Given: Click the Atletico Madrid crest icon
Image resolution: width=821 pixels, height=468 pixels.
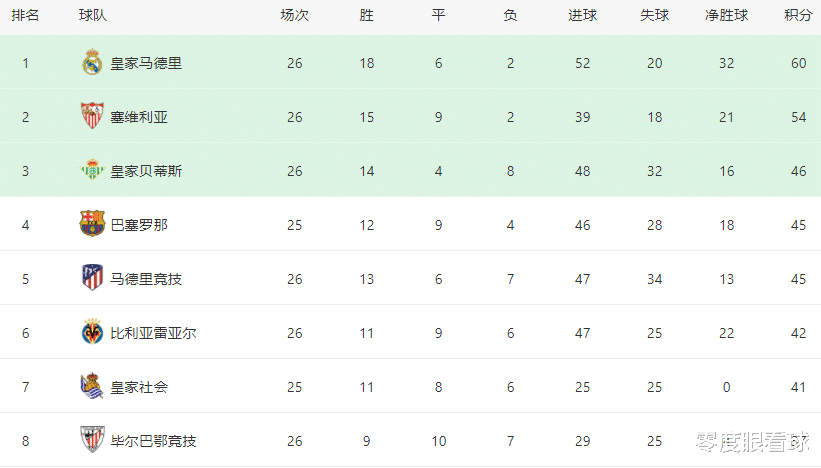Looking at the screenshot, I should pos(92,277).
